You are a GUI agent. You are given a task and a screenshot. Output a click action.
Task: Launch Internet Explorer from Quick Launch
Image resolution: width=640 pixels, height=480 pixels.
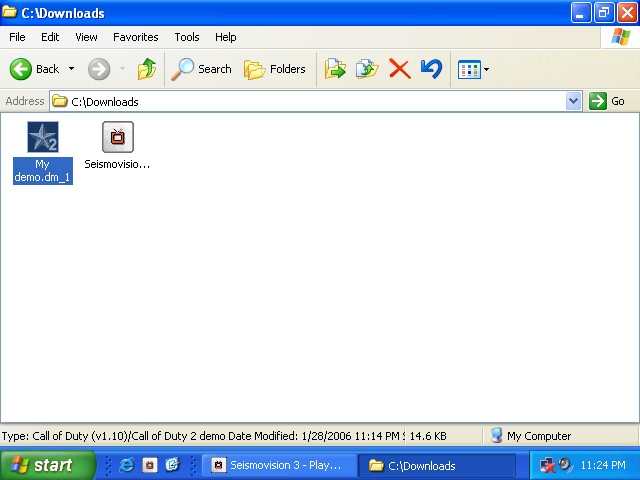point(127,465)
